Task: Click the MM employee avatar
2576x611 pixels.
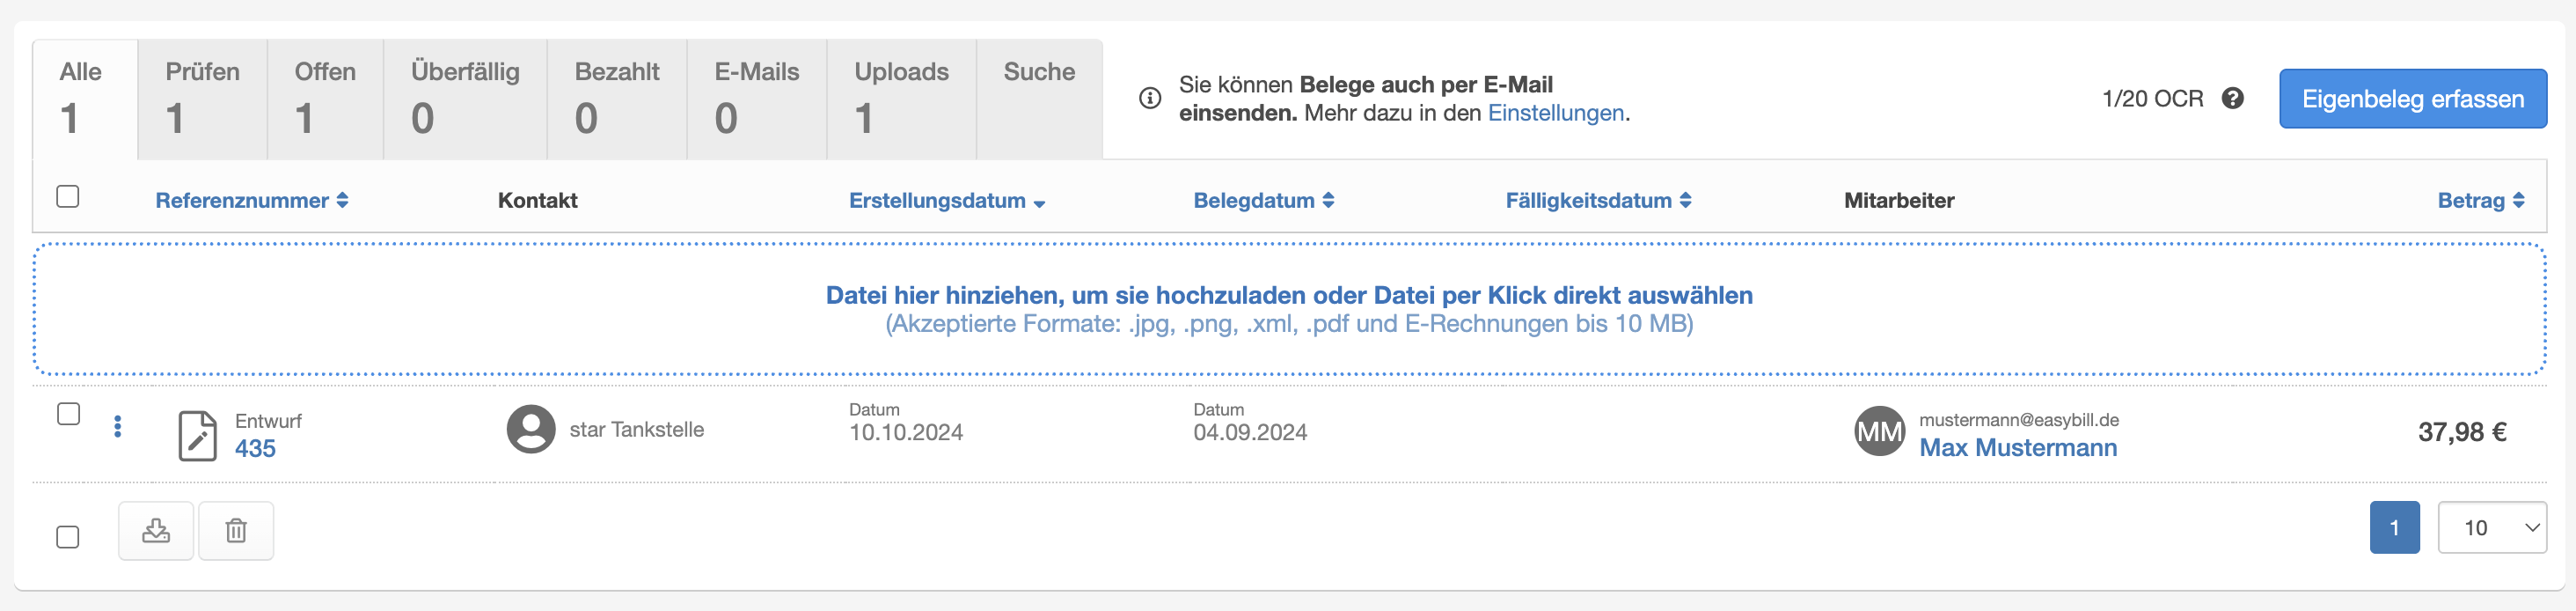Action: click(x=1879, y=431)
